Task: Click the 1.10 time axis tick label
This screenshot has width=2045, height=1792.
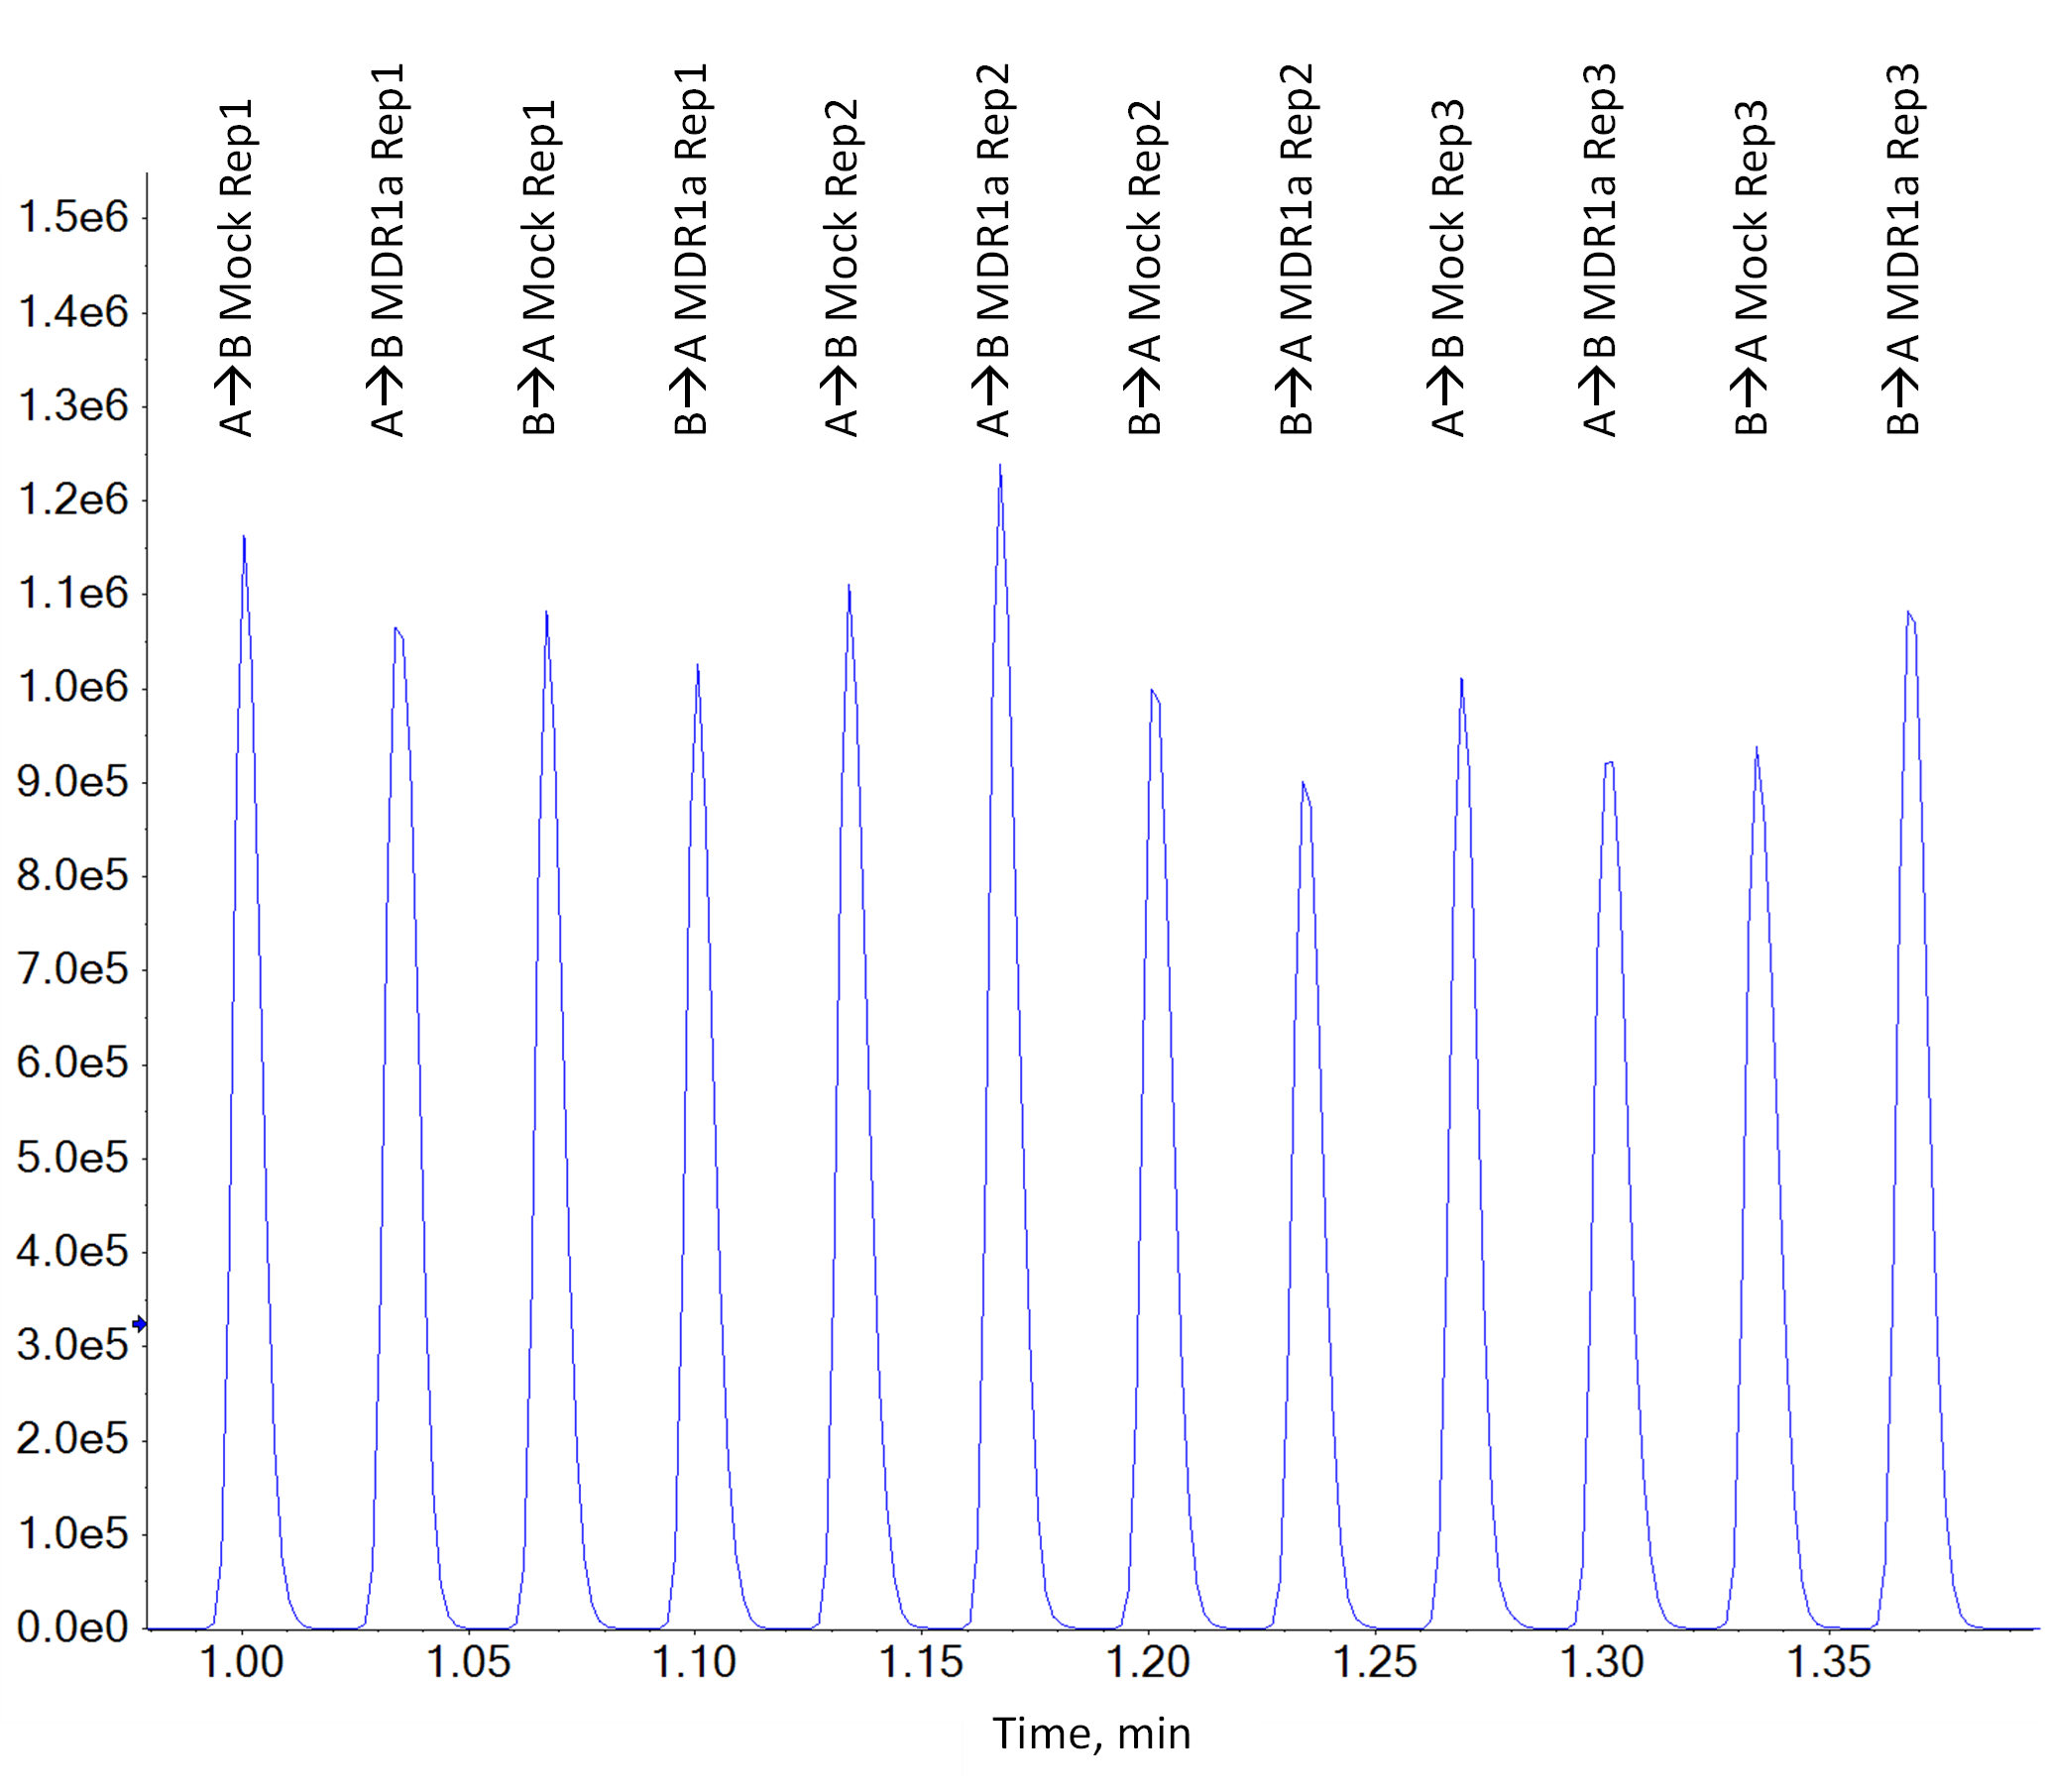Action: 694,1663
